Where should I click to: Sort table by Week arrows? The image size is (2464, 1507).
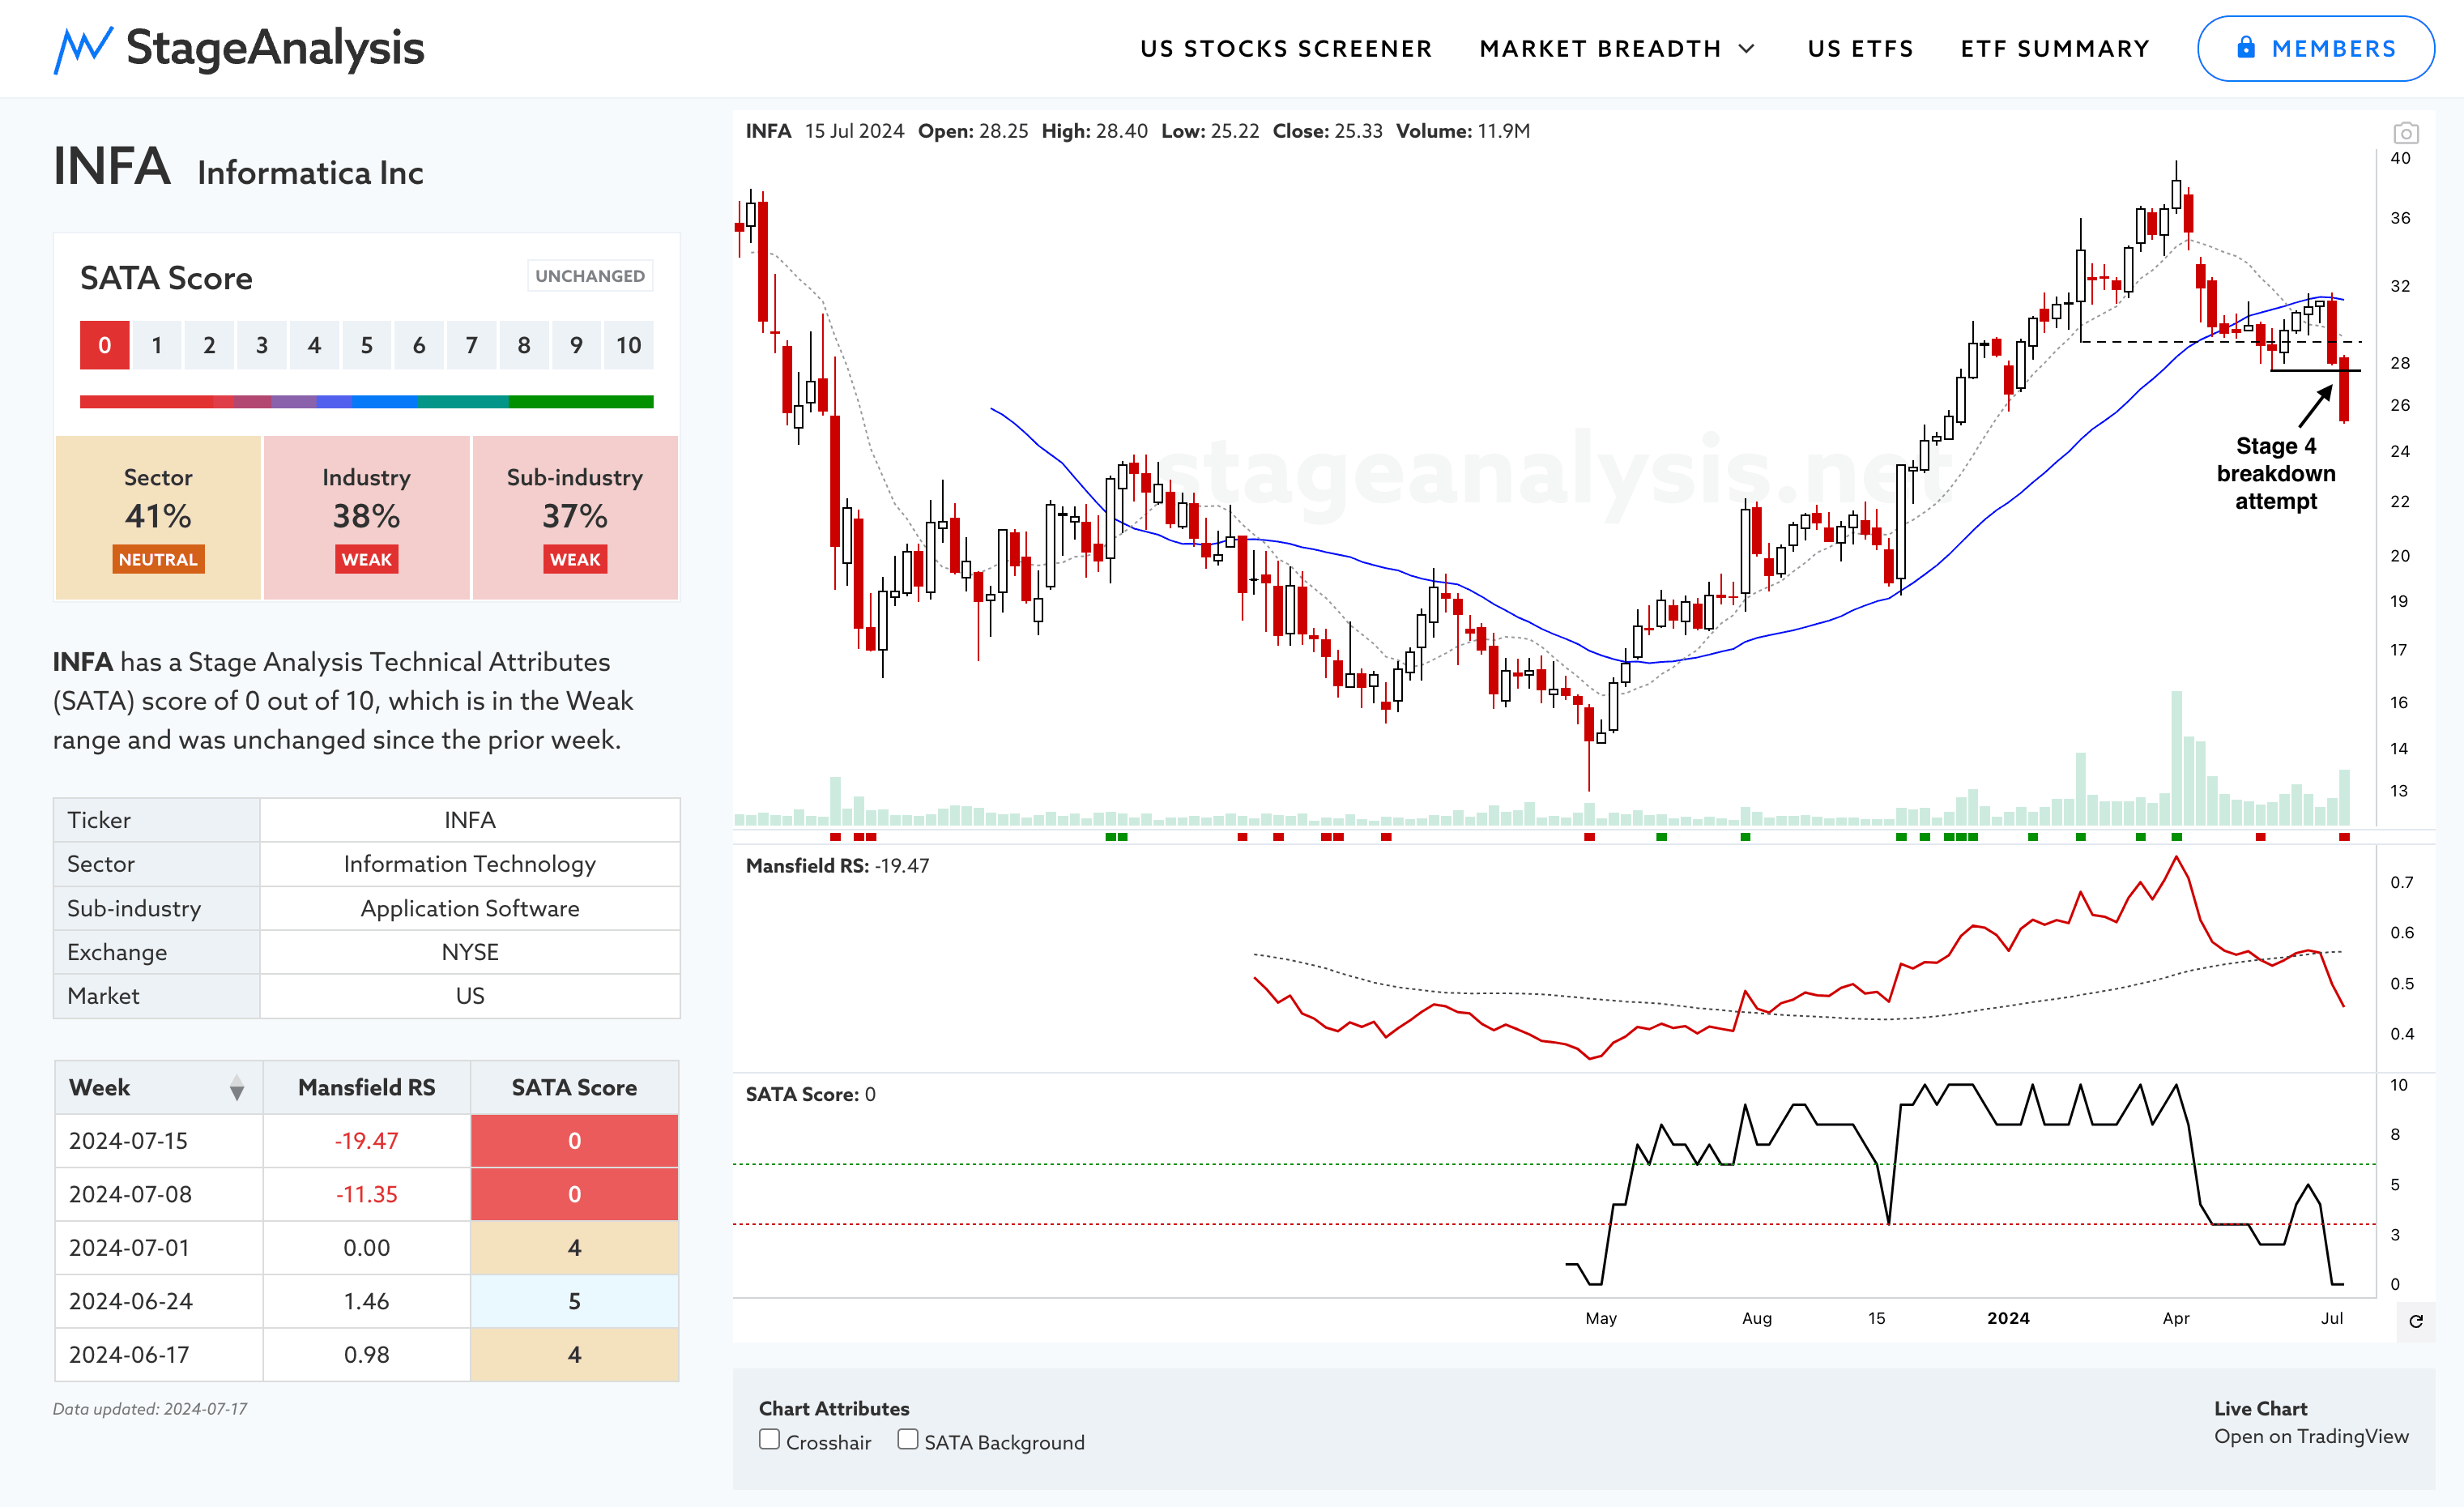coord(237,1088)
